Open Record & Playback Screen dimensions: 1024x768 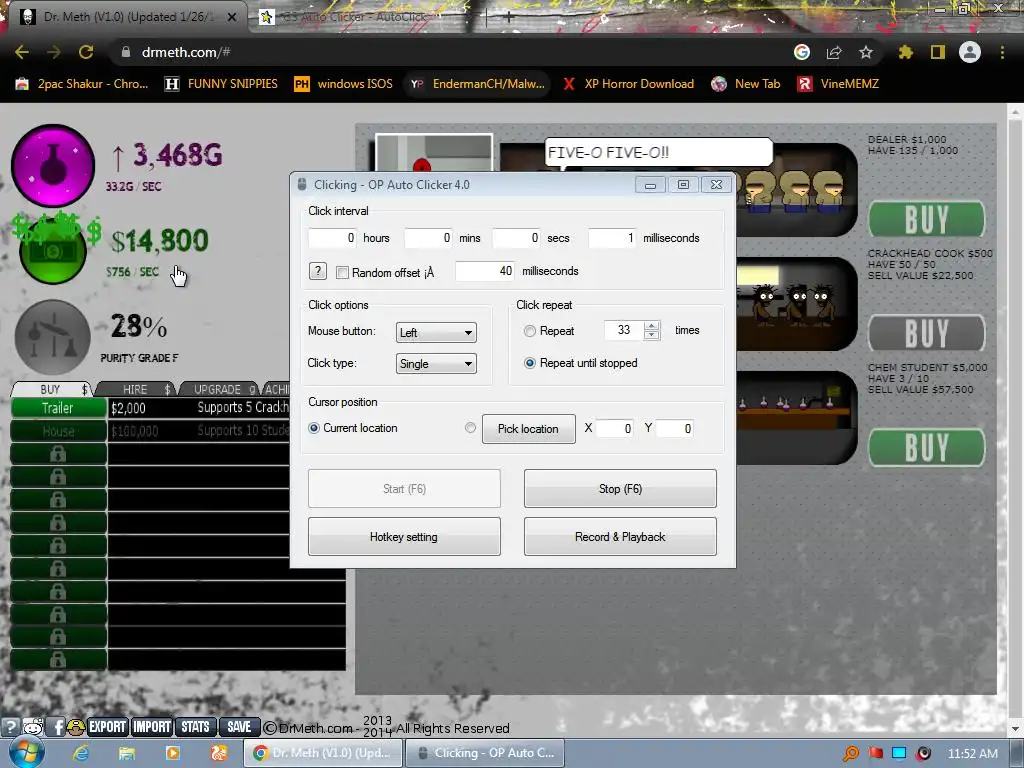coord(620,537)
